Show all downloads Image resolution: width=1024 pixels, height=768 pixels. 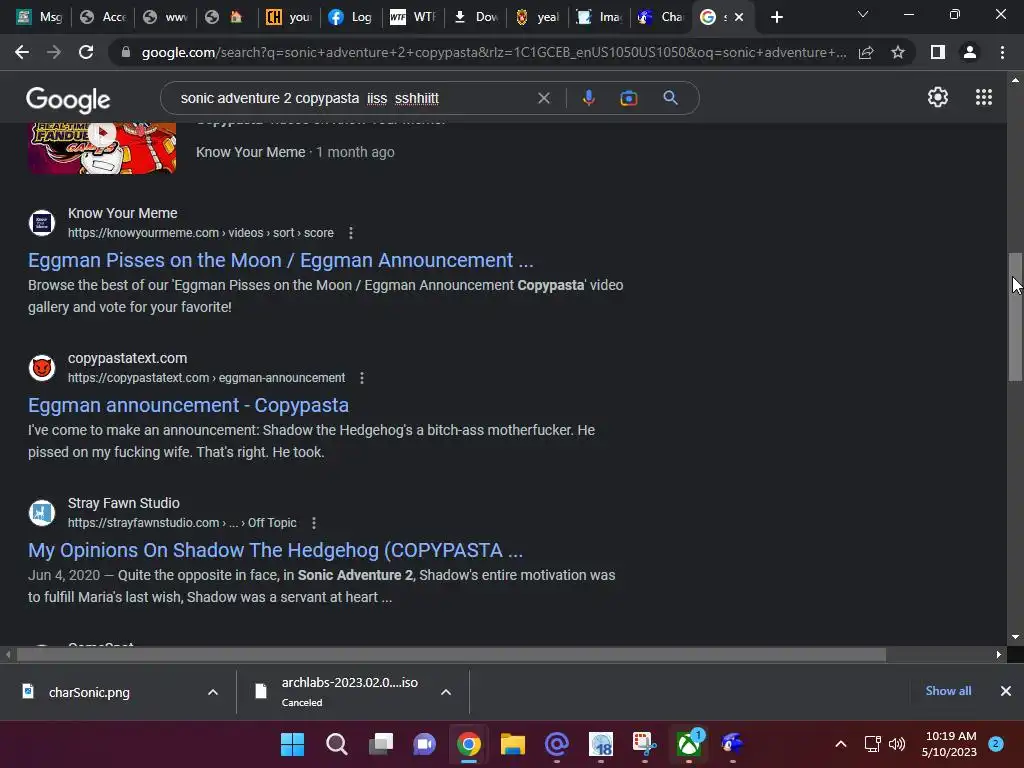948,691
